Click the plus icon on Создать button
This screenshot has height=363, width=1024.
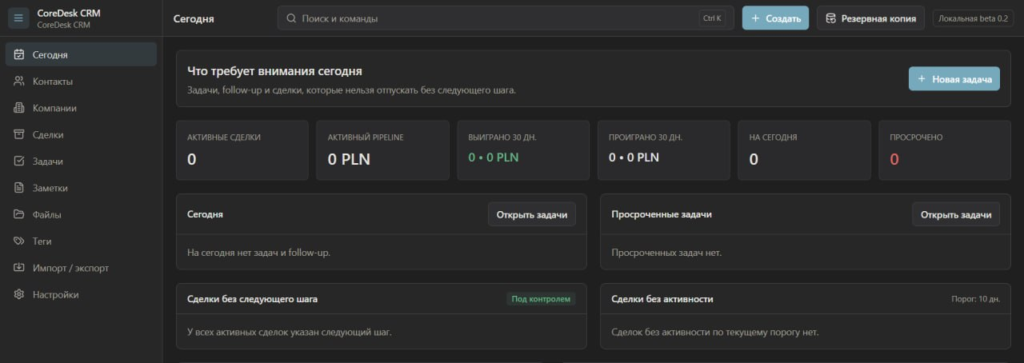[756, 19]
